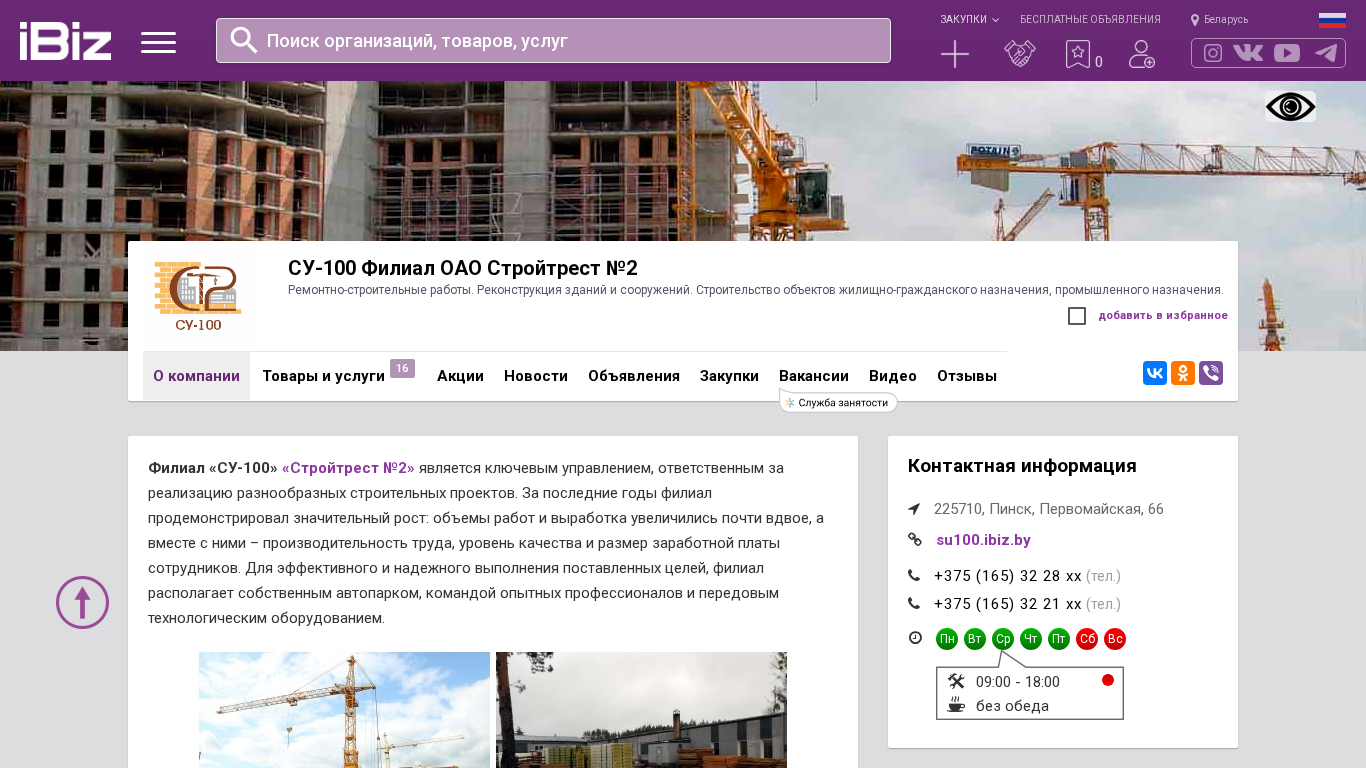Open the Telegram icon in header
The width and height of the screenshot is (1366, 768).
click(1326, 53)
